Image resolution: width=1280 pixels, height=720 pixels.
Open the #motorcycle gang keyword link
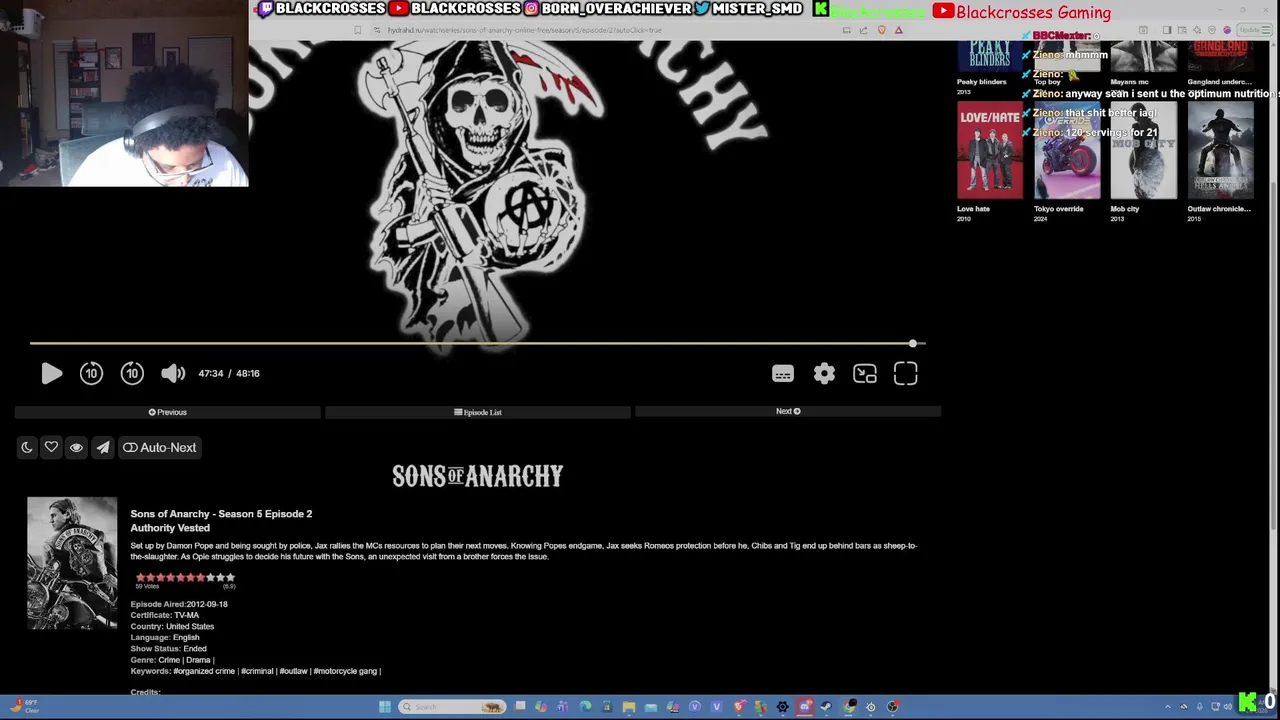[345, 671]
